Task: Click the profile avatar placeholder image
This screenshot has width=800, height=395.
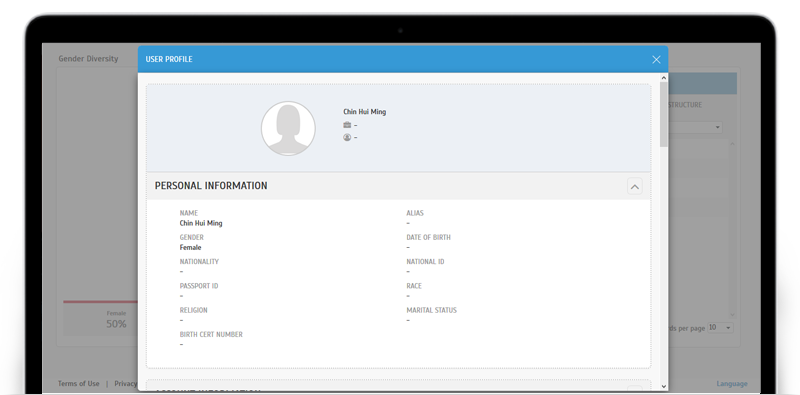Action: (288, 128)
